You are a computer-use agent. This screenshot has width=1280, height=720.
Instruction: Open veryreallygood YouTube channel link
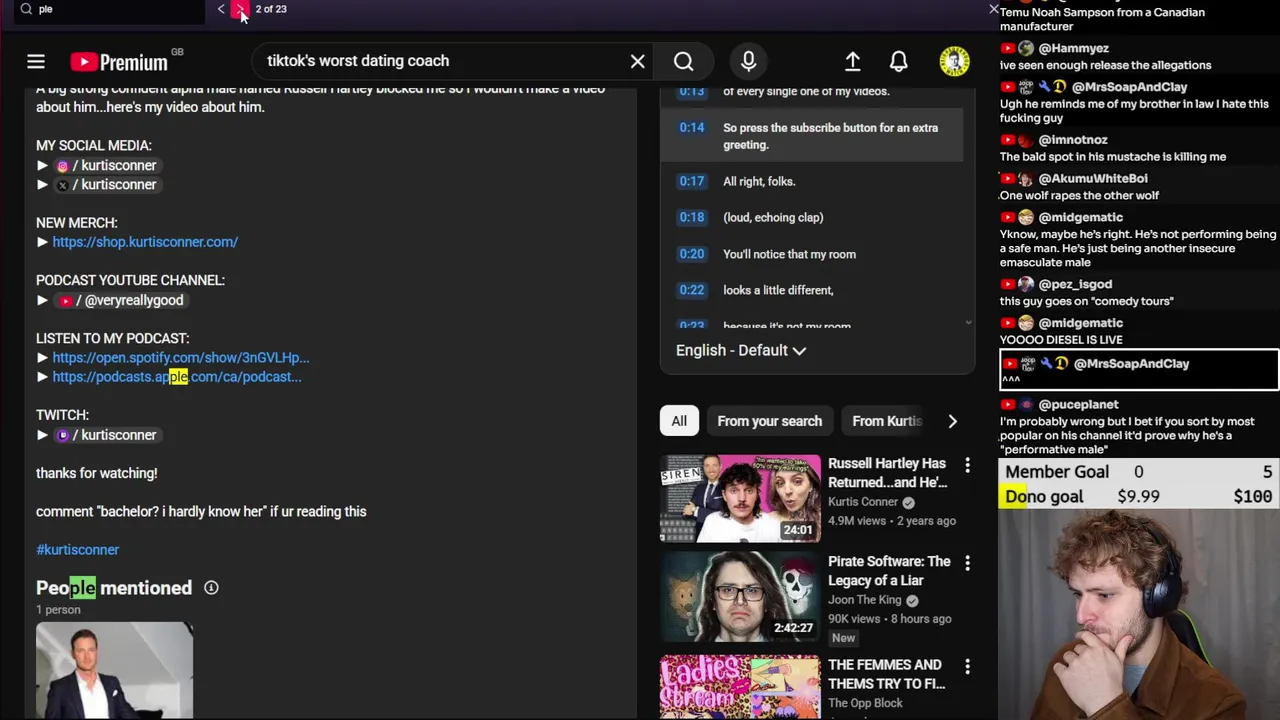point(121,300)
